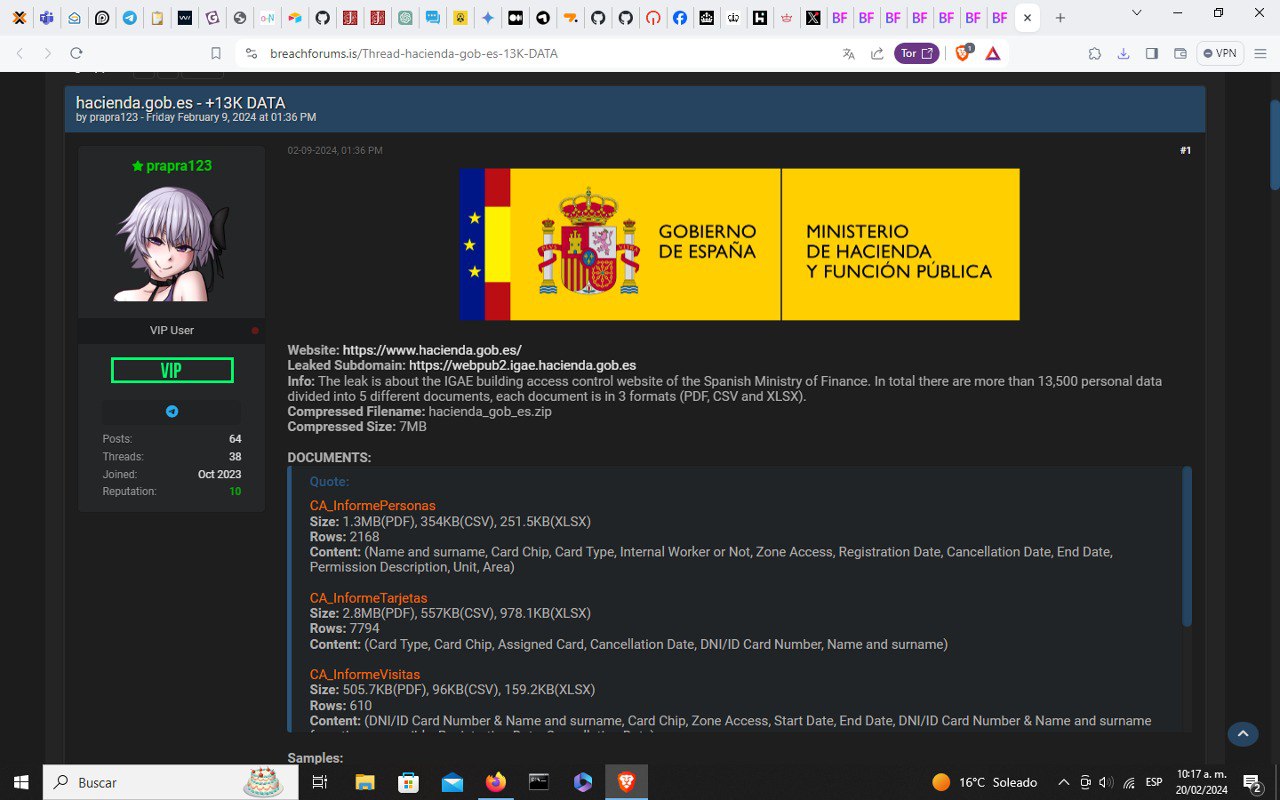Open the taskbar clock and date
The width and height of the screenshot is (1280, 800).
1201,782
